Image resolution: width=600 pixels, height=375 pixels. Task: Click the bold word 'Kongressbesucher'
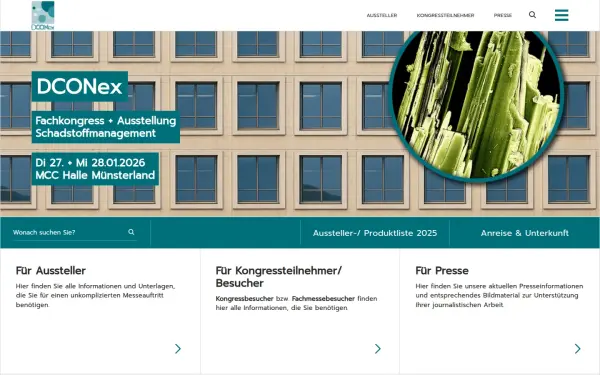point(245,298)
